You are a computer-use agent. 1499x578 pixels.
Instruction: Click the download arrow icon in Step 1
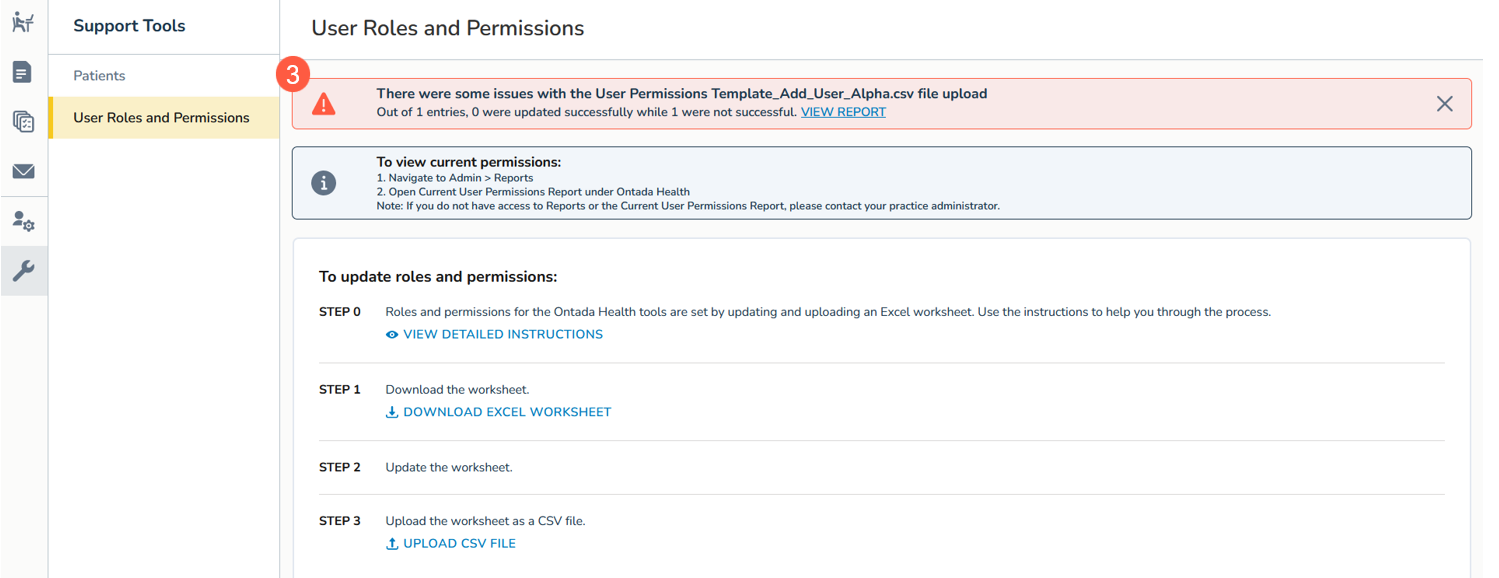tap(392, 412)
